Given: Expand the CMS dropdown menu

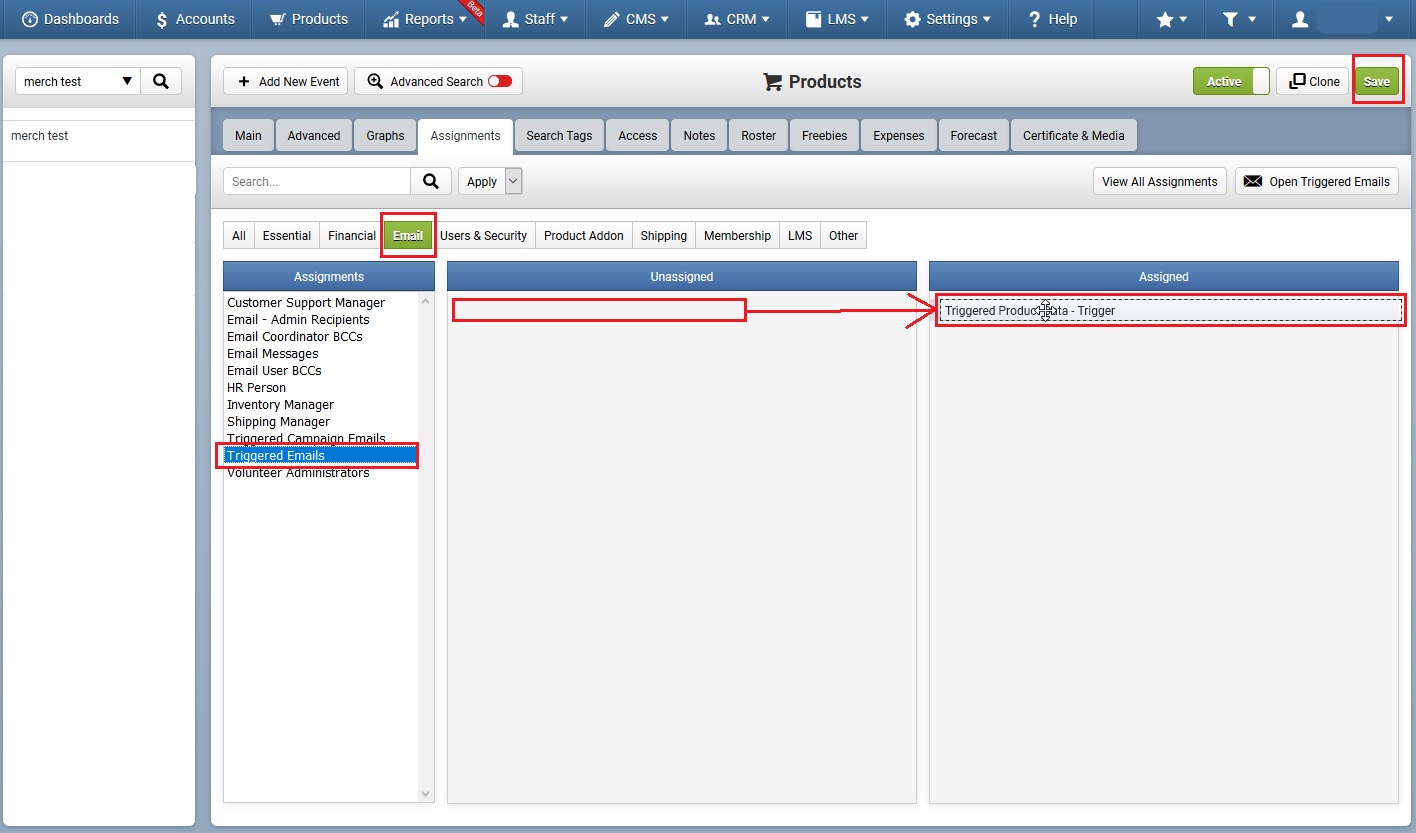Looking at the screenshot, I should coord(636,19).
